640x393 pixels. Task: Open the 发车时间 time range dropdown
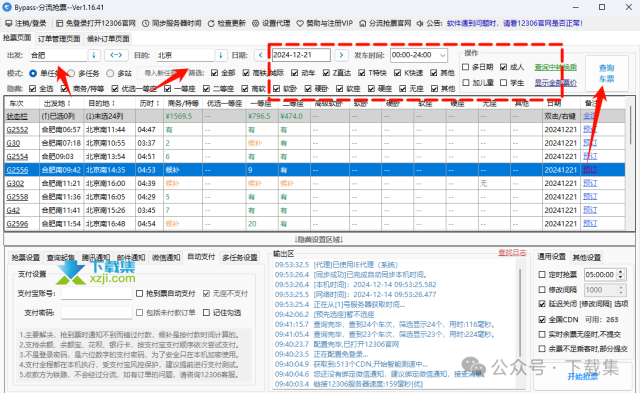pos(442,55)
